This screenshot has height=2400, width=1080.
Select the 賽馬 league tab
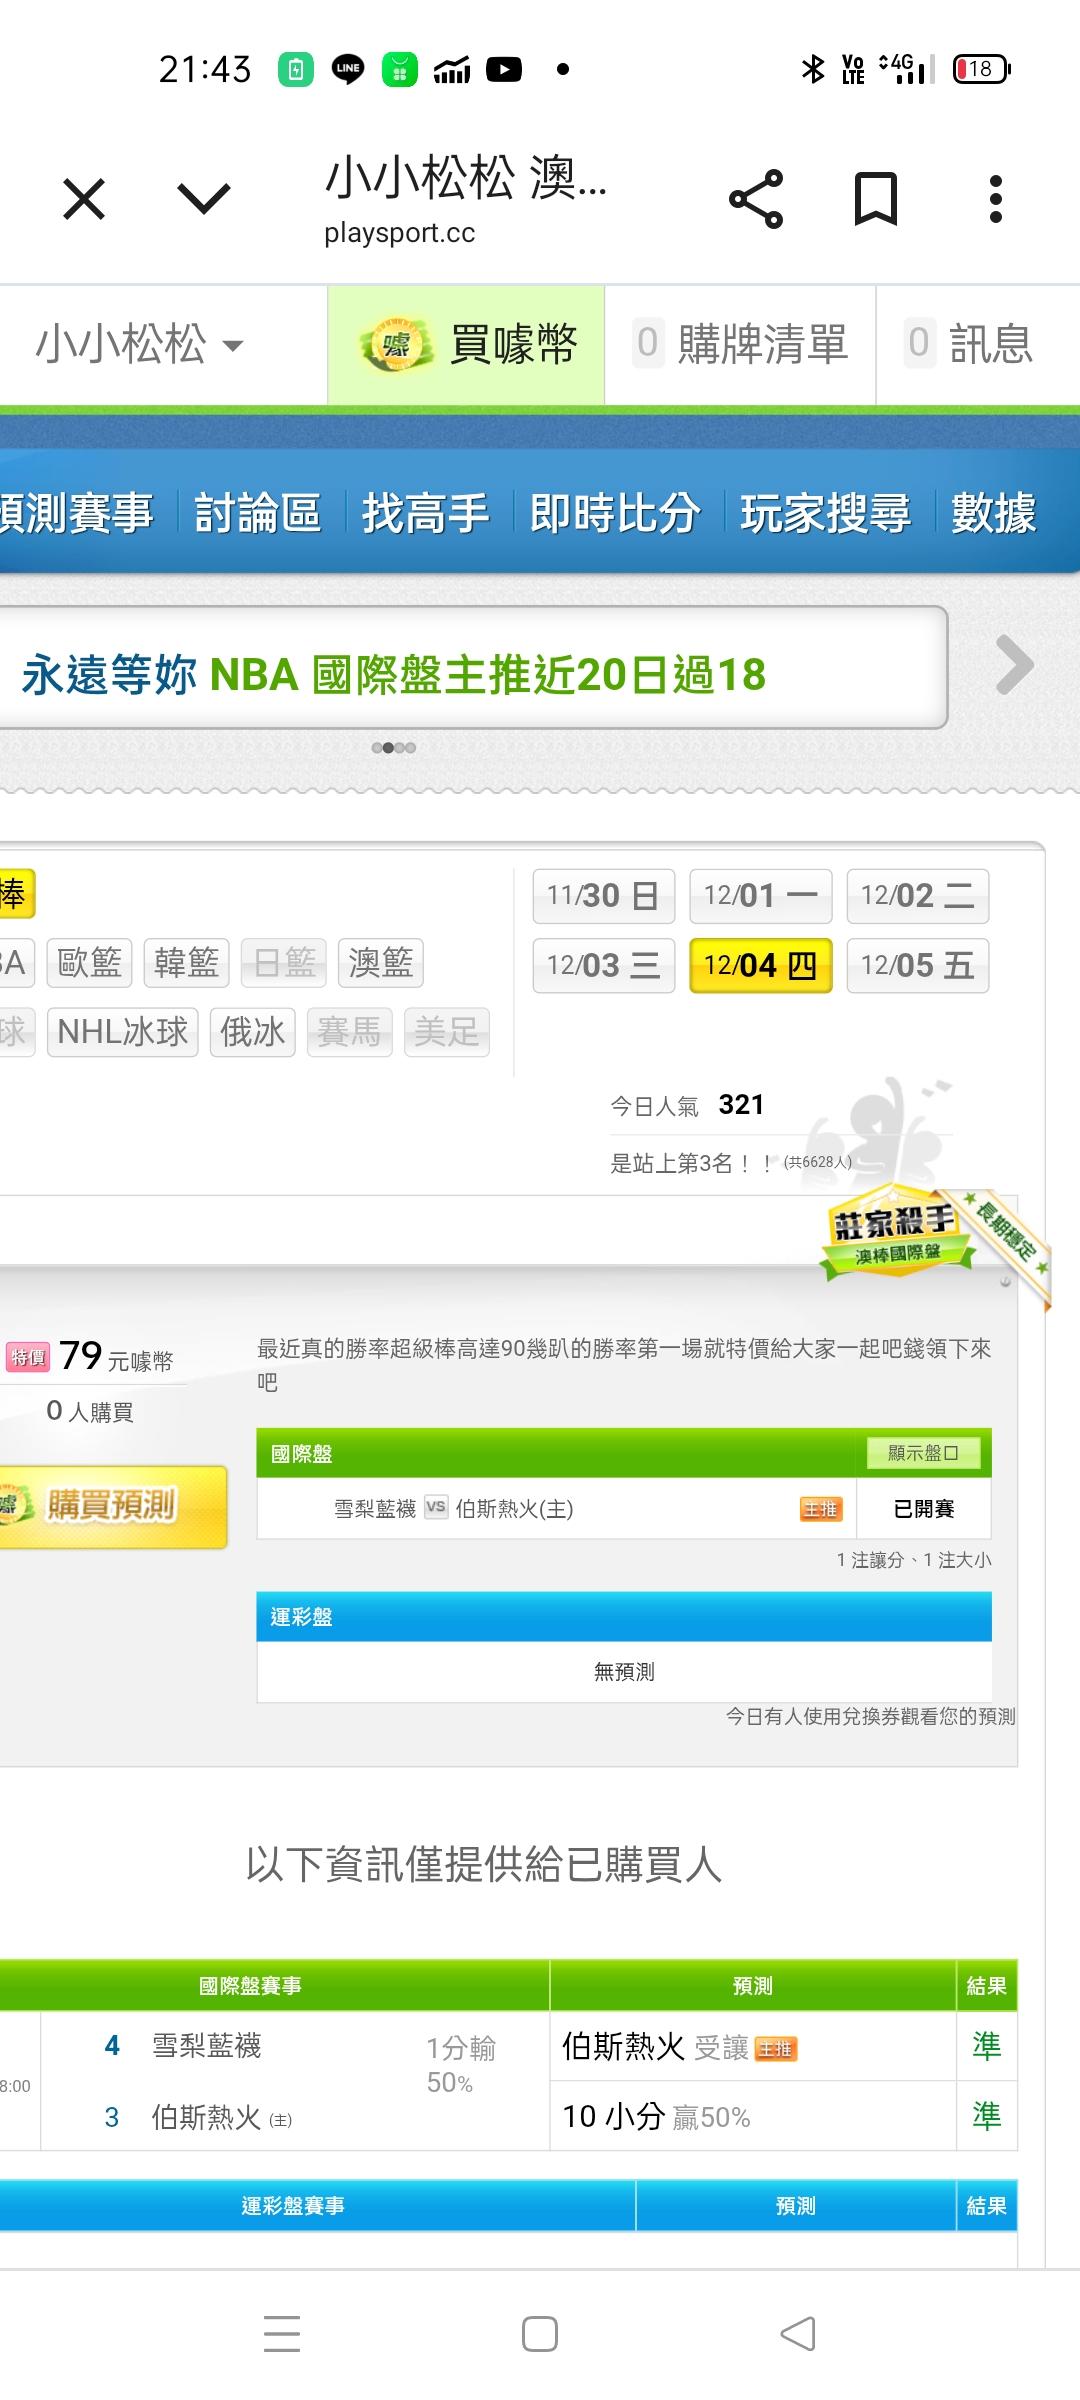click(350, 1031)
